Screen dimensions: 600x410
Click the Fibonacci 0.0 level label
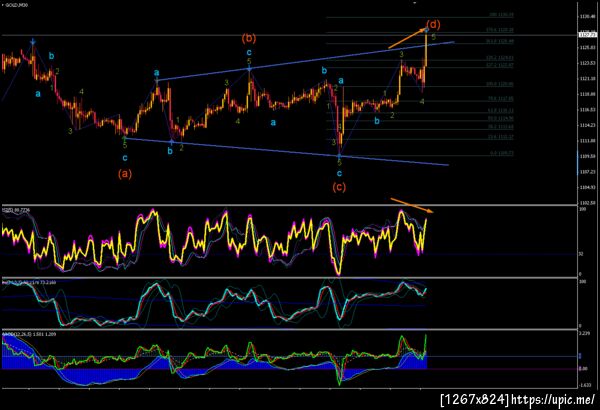pyautogui.click(x=502, y=154)
